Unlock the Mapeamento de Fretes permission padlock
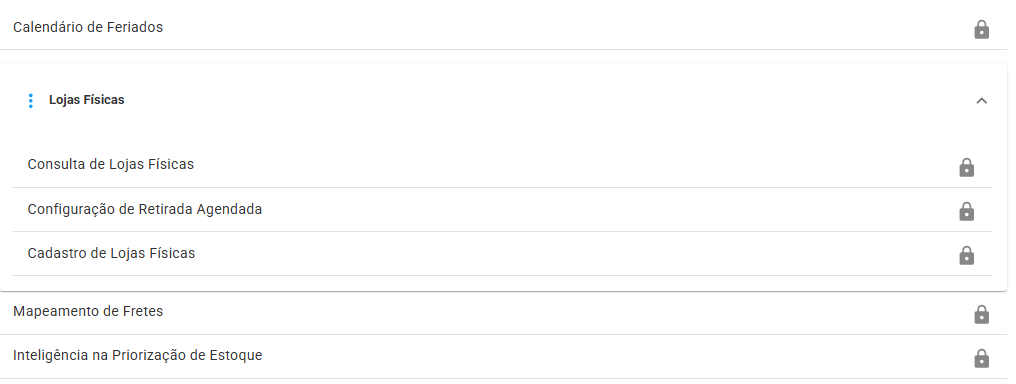Image resolution: width=1016 pixels, height=384 pixels. 982,314
